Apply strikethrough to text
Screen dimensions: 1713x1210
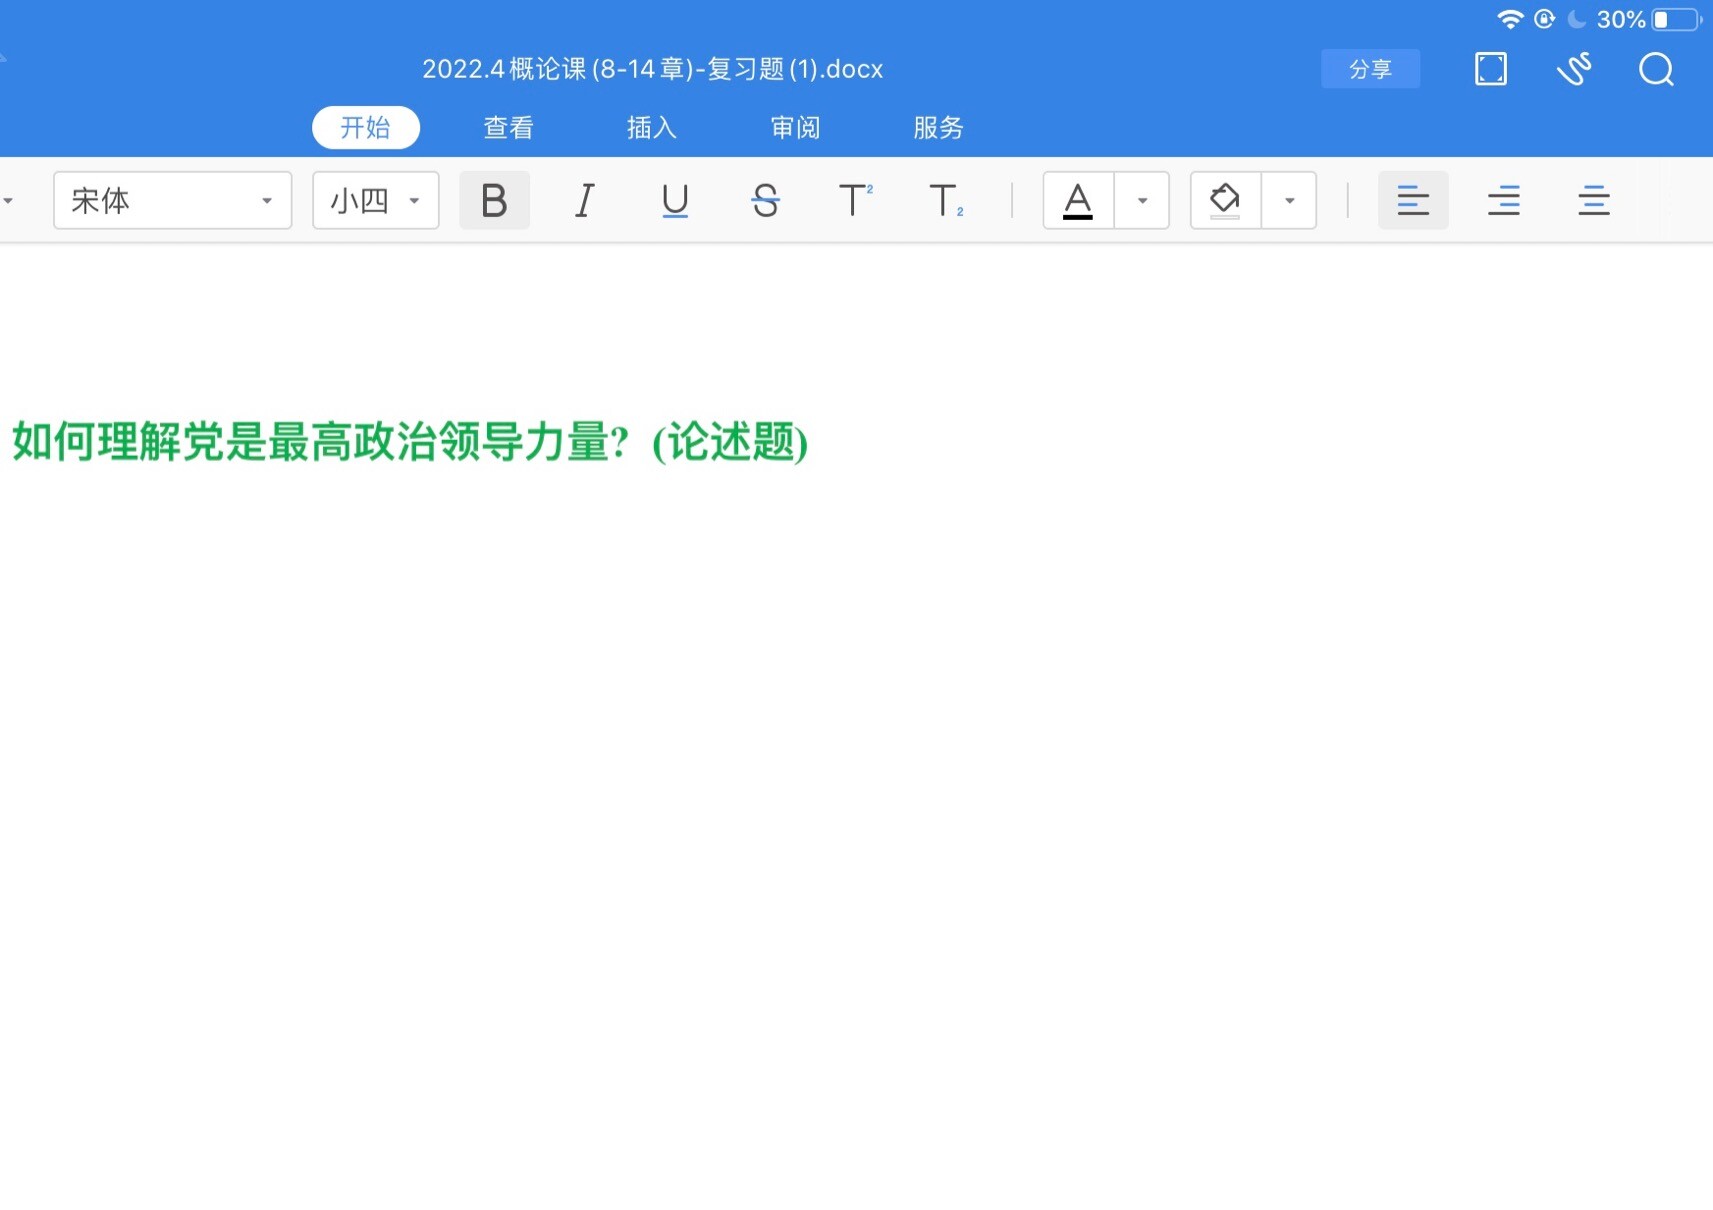[765, 201]
